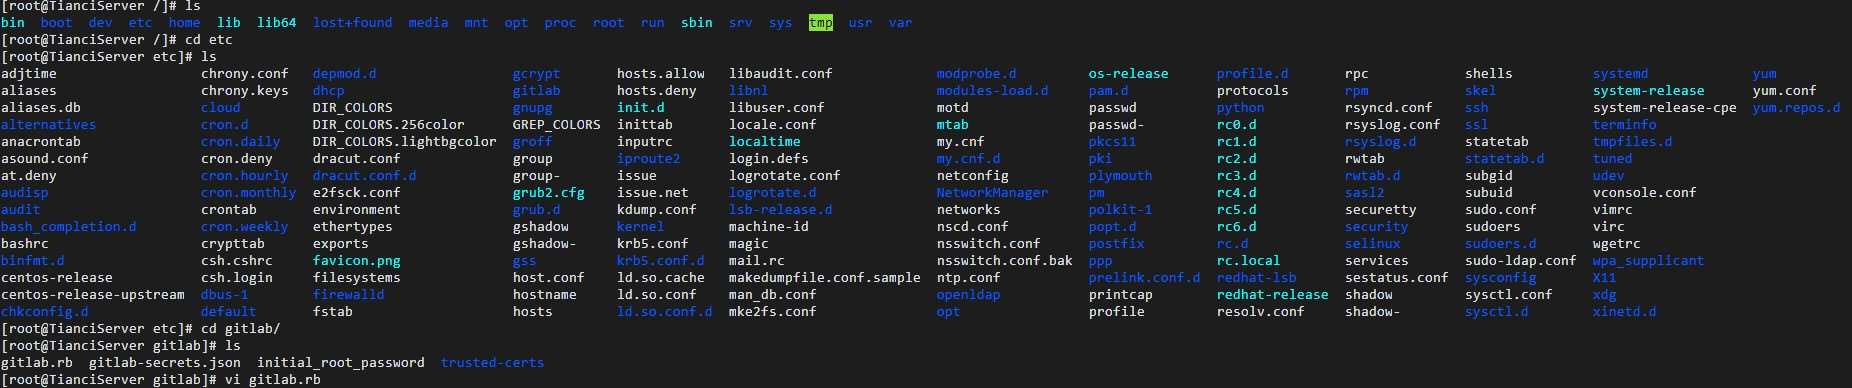Select the "favicon.png" file name
The image size is (1852, 388).
pos(357,261)
